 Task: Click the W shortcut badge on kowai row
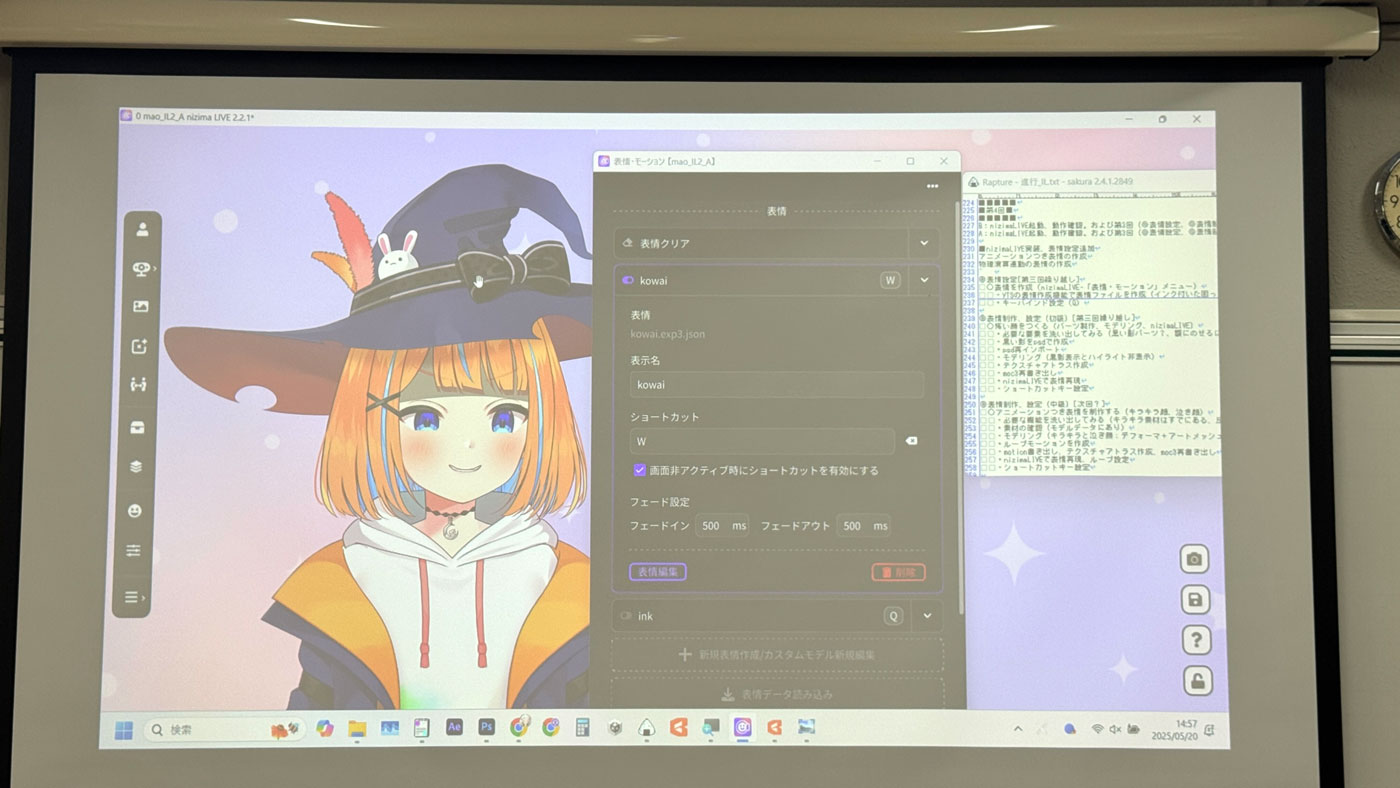coord(890,281)
